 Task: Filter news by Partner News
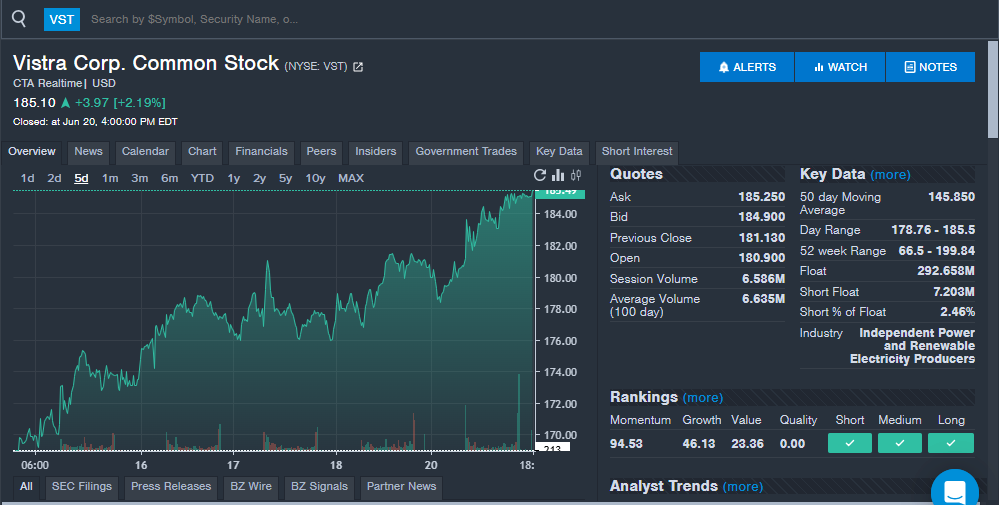(401, 487)
